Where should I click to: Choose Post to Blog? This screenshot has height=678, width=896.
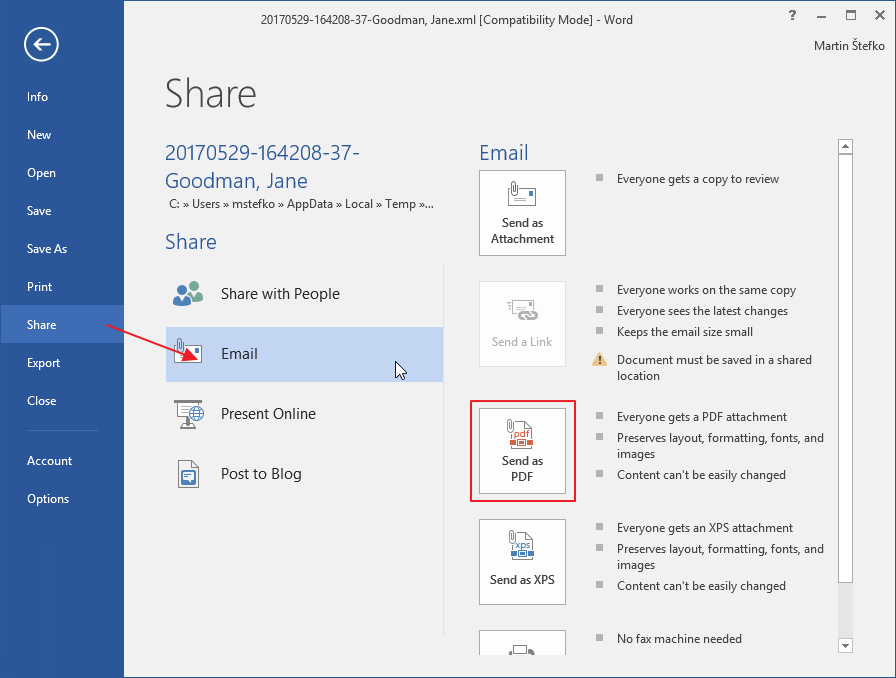point(304,474)
